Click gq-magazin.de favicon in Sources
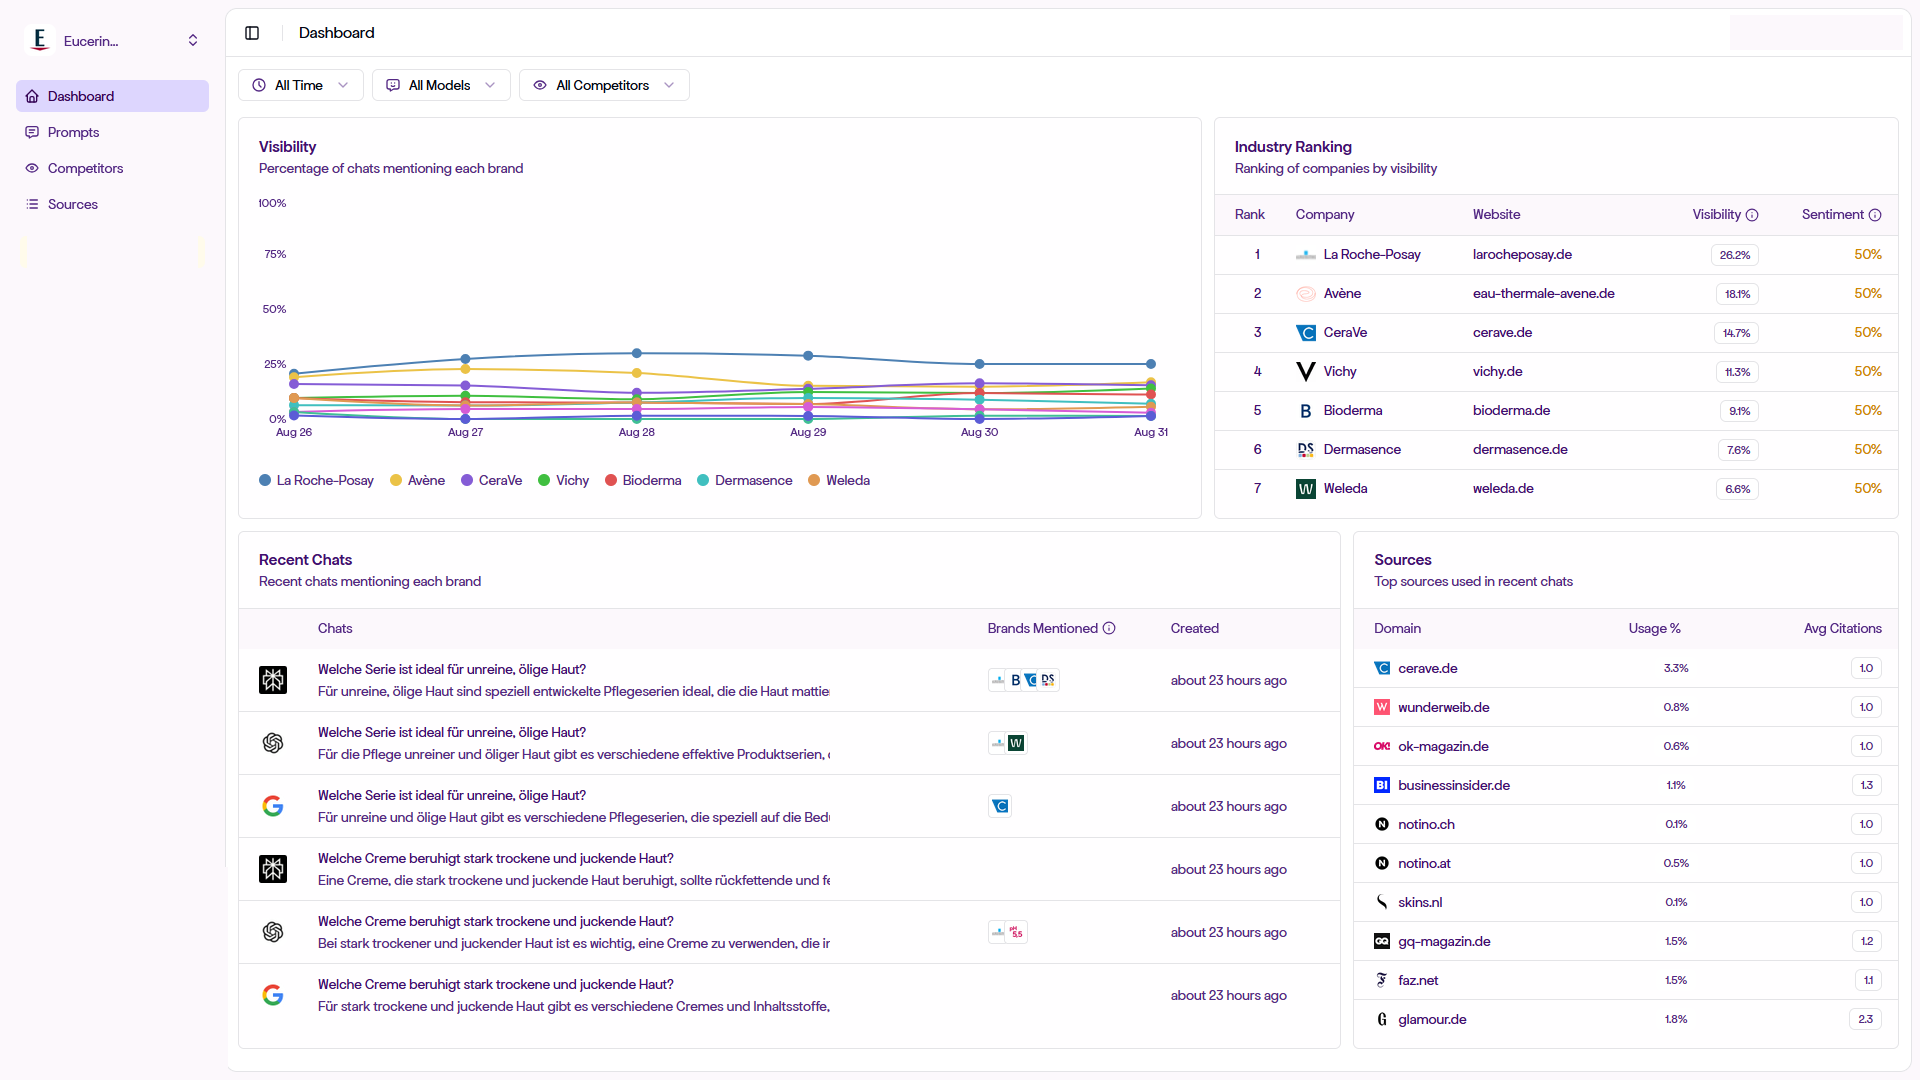The height and width of the screenshot is (1080, 1920). [x=1382, y=941]
